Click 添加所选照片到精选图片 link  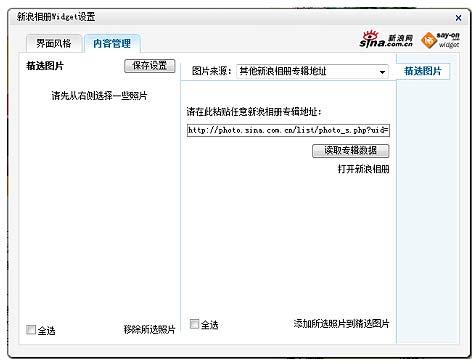[x=341, y=324]
